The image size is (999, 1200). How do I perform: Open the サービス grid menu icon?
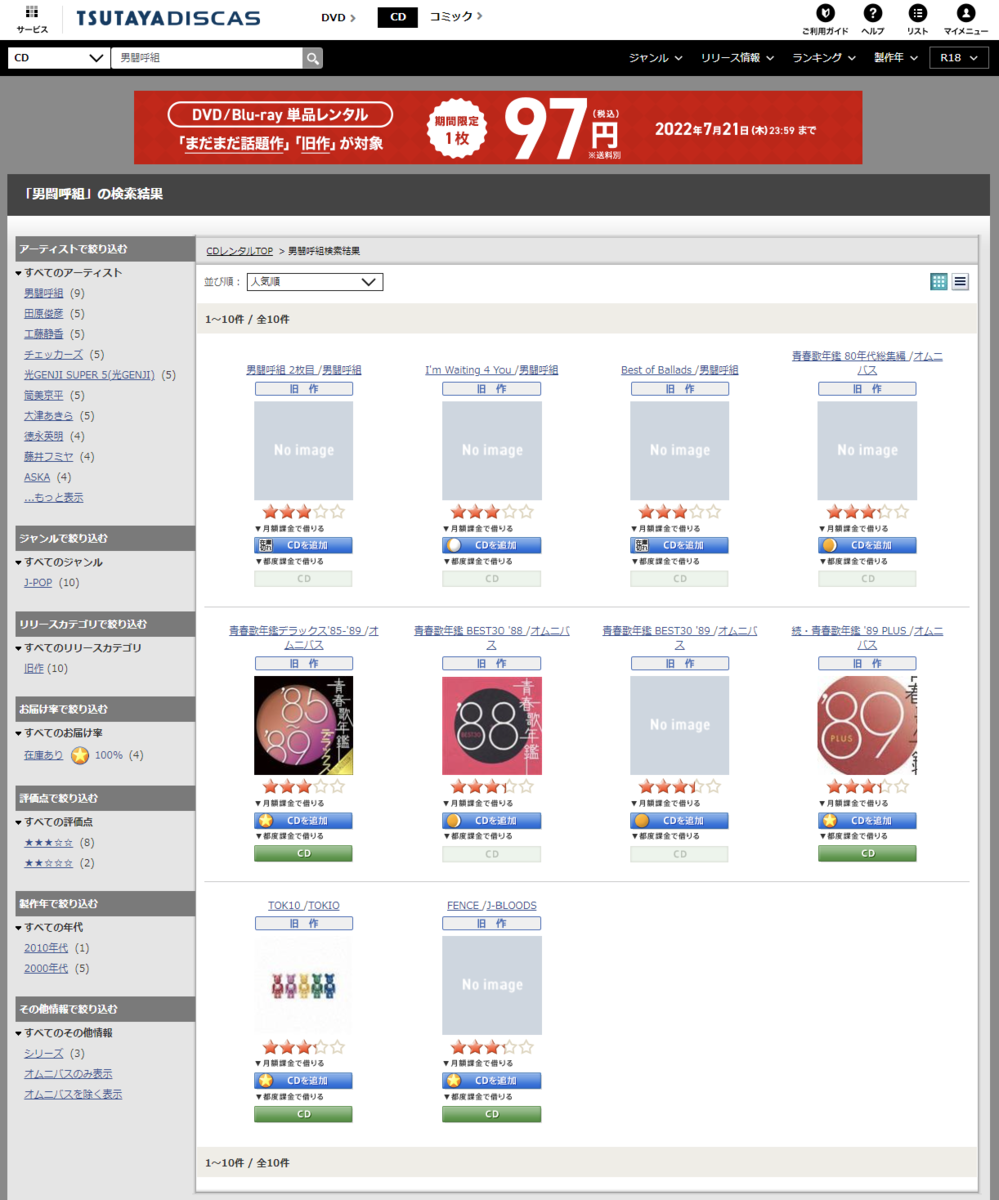[x=31, y=13]
